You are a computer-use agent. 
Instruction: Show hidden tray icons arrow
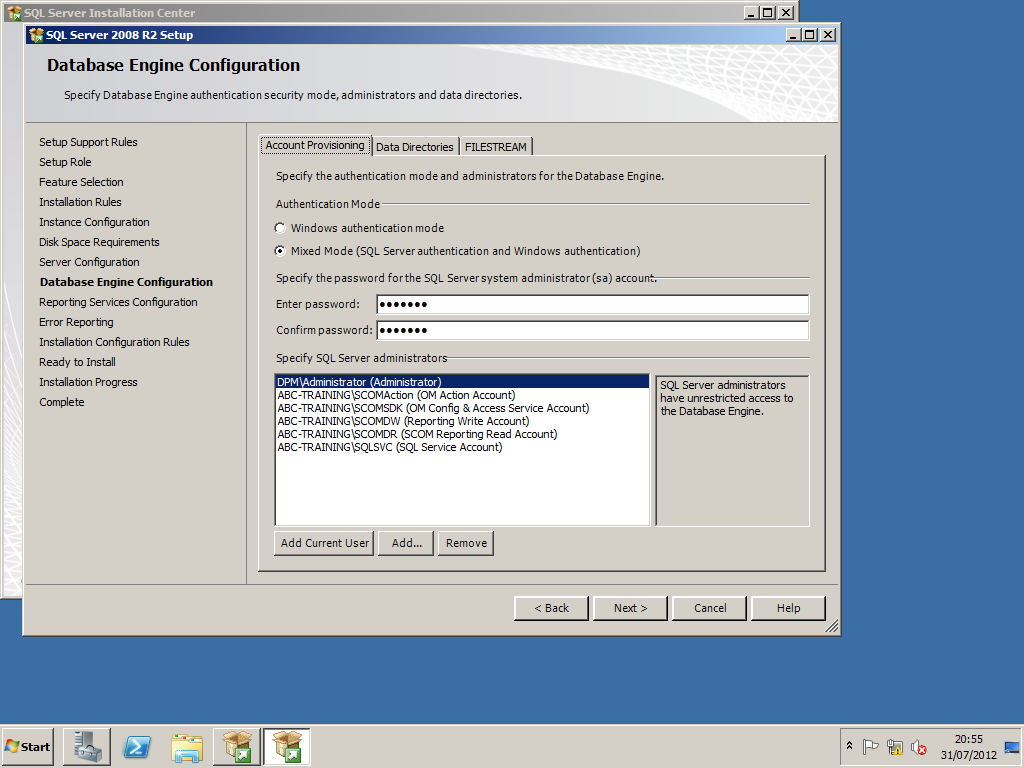pos(849,746)
